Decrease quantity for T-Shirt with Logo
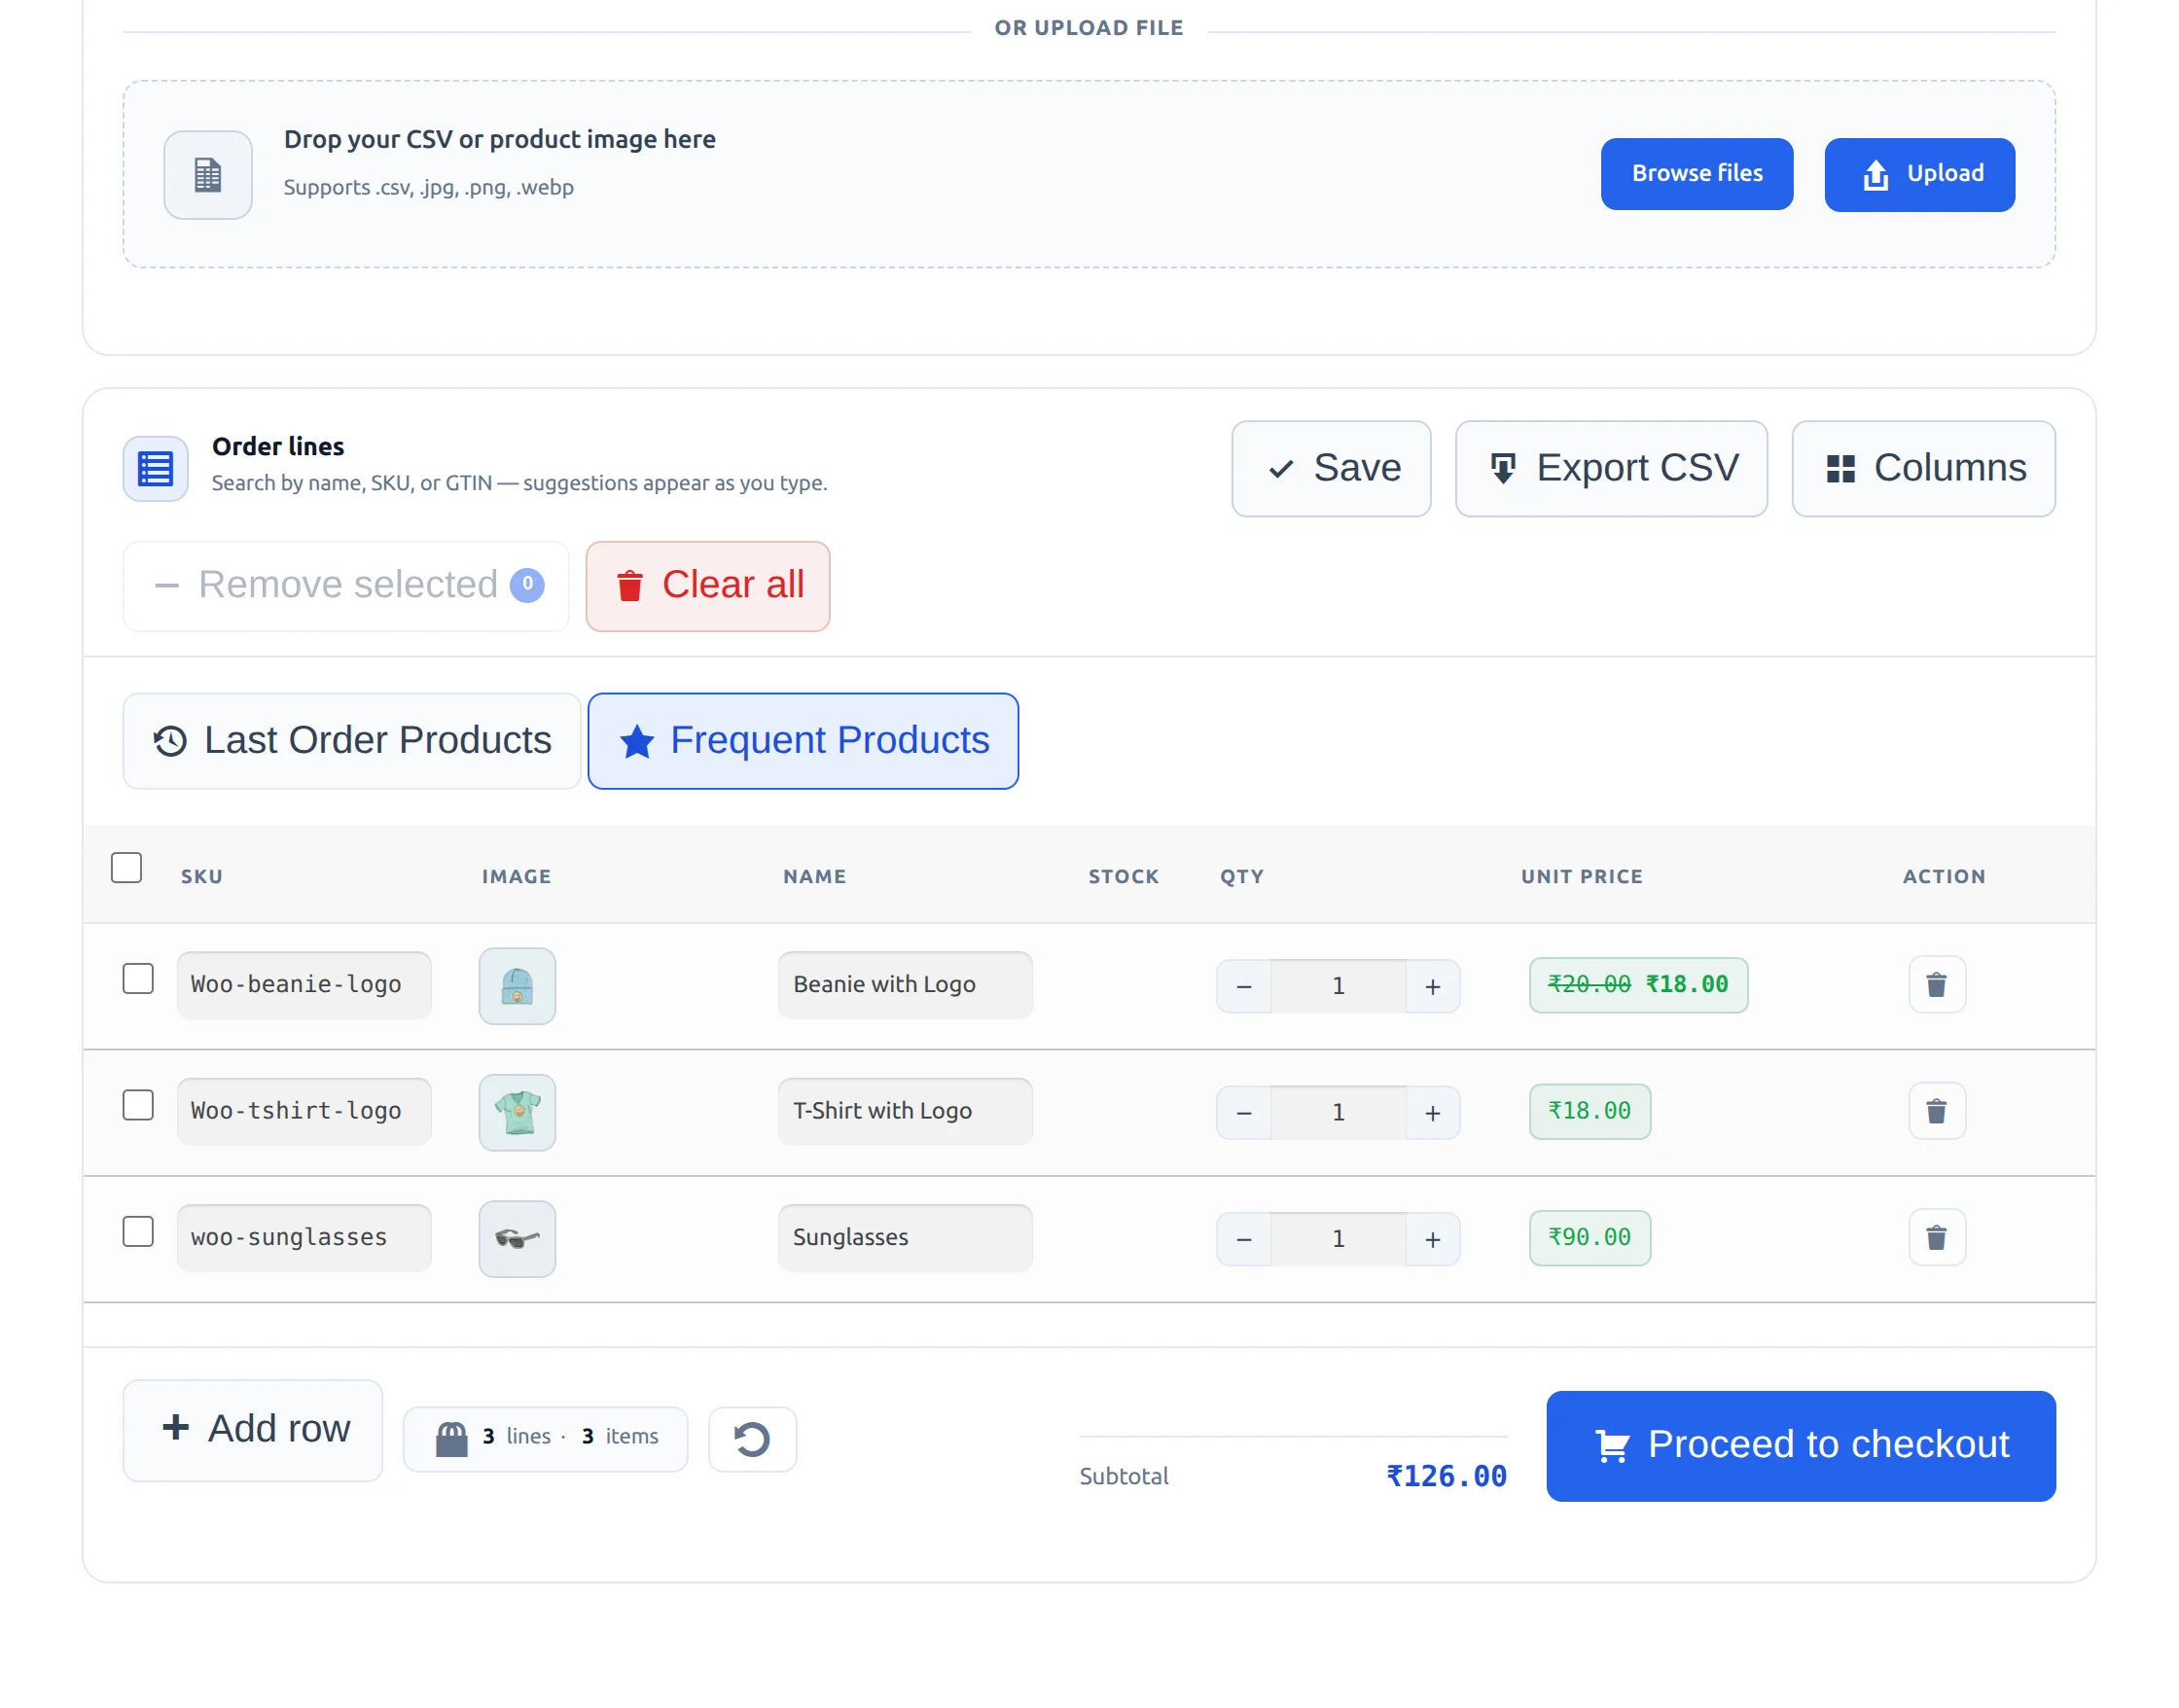Viewport: 2179px width, 1708px height. [x=1243, y=1112]
